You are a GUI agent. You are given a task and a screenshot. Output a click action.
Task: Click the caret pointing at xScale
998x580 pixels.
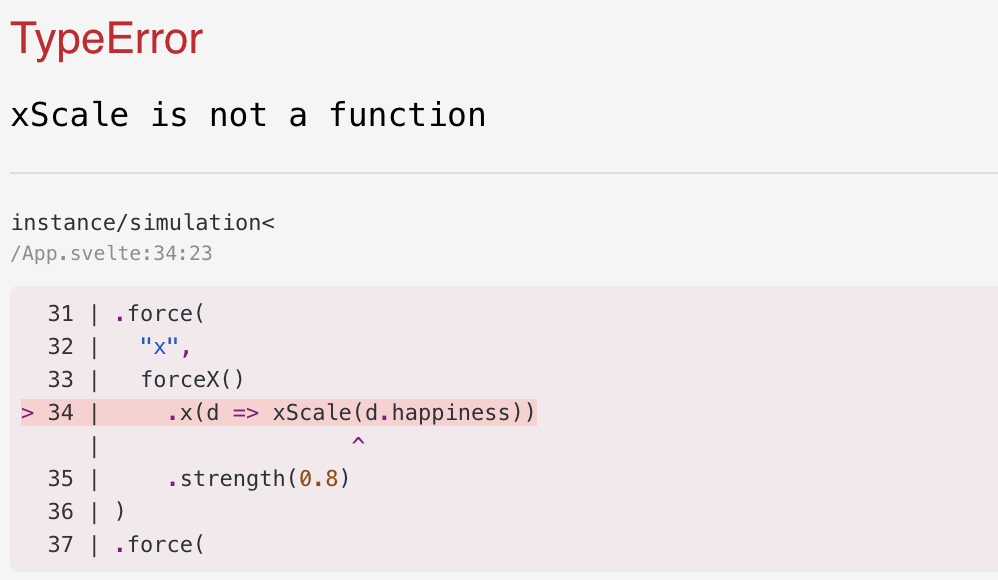358,441
